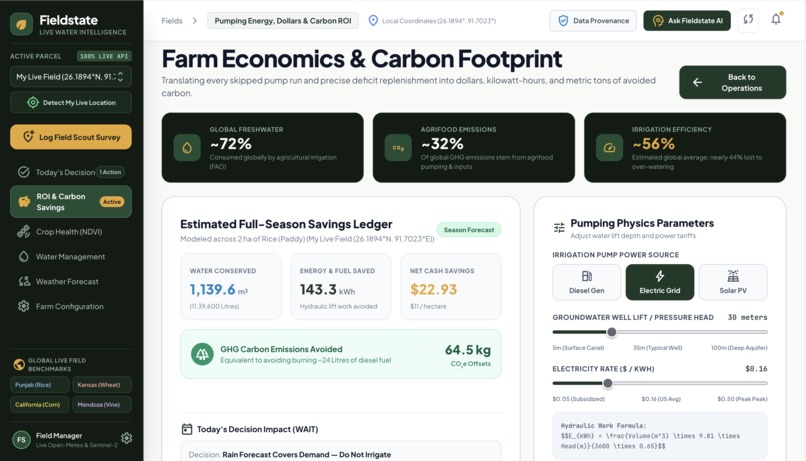The width and height of the screenshot is (806, 461).
Task: Click the 143.3 kWh energy saved value
Action: (327, 290)
